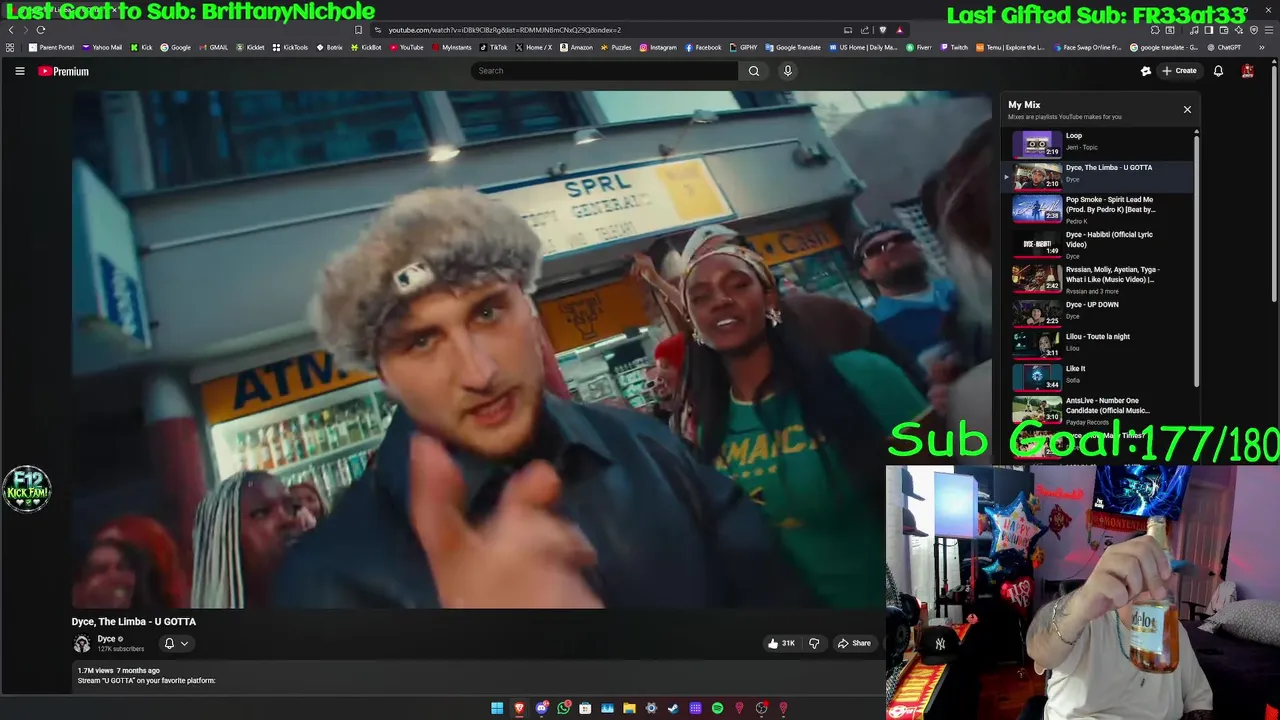Expand notification options chevron next to bell
1280x720 pixels.
pyautogui.click(x=184, y=644)
